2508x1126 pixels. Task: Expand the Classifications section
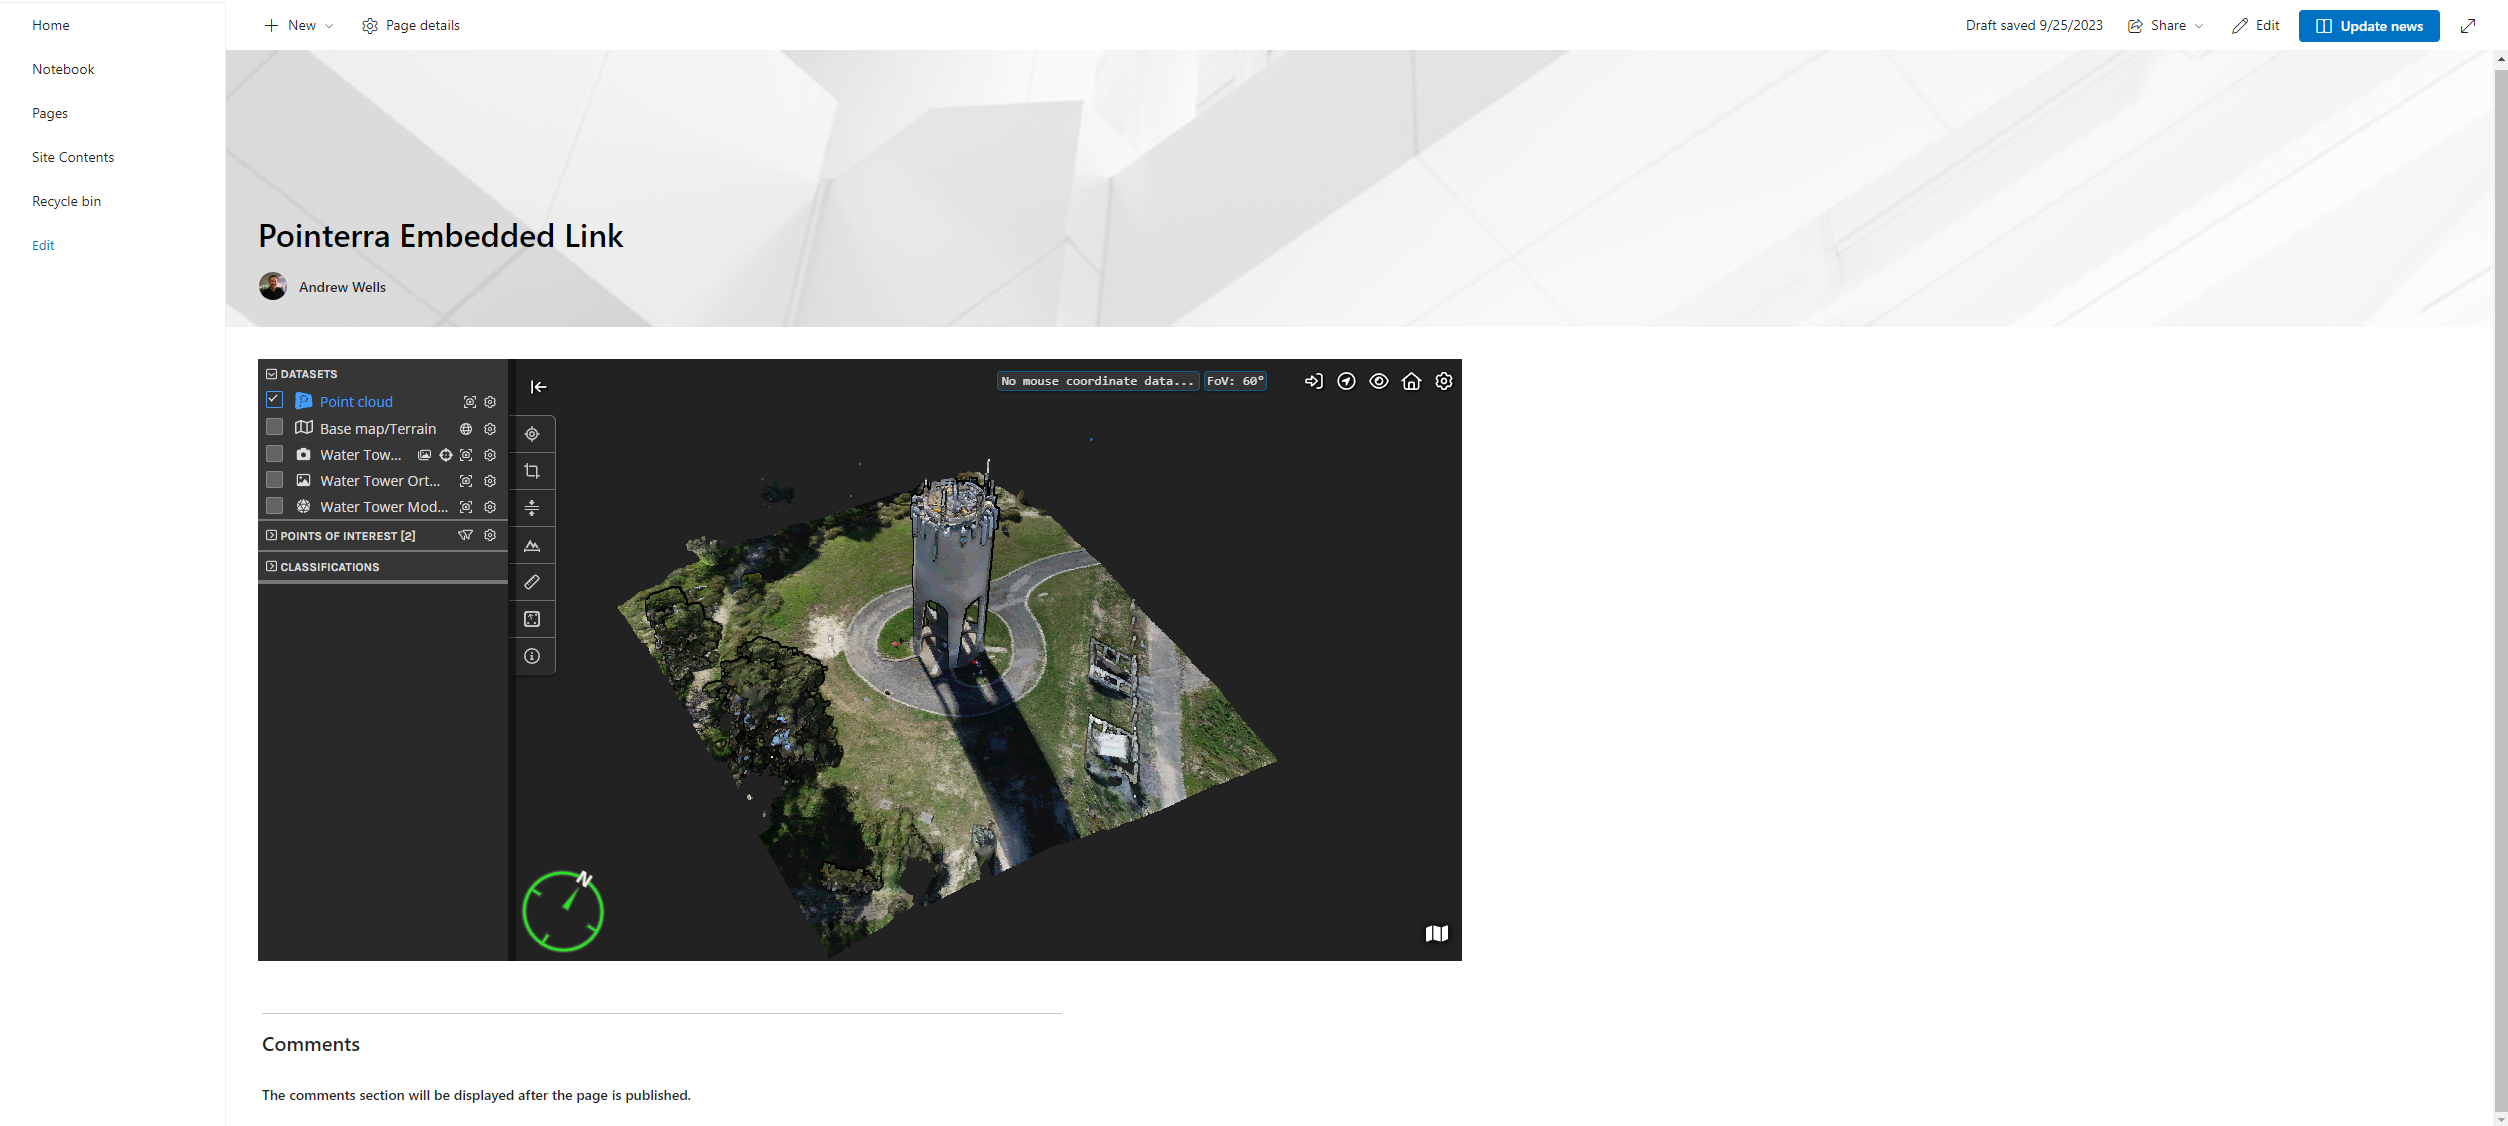tap(271, 566)
